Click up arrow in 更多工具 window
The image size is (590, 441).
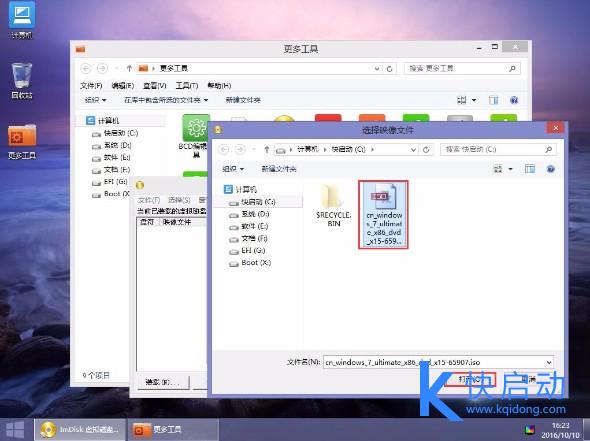point(129,68)
